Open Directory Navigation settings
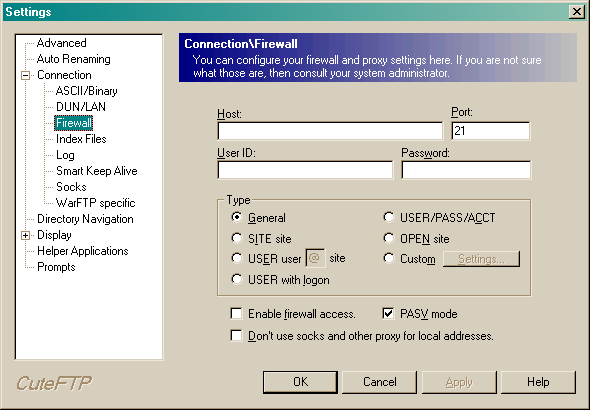The height and width of the screenshot is (410, 590). [85, 219]
